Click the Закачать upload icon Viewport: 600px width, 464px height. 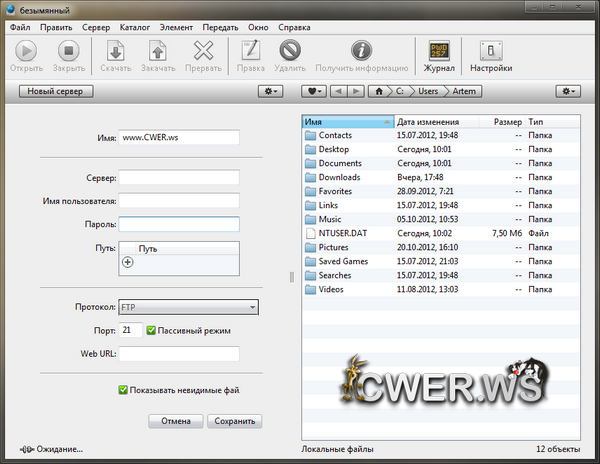coord(157,50)
